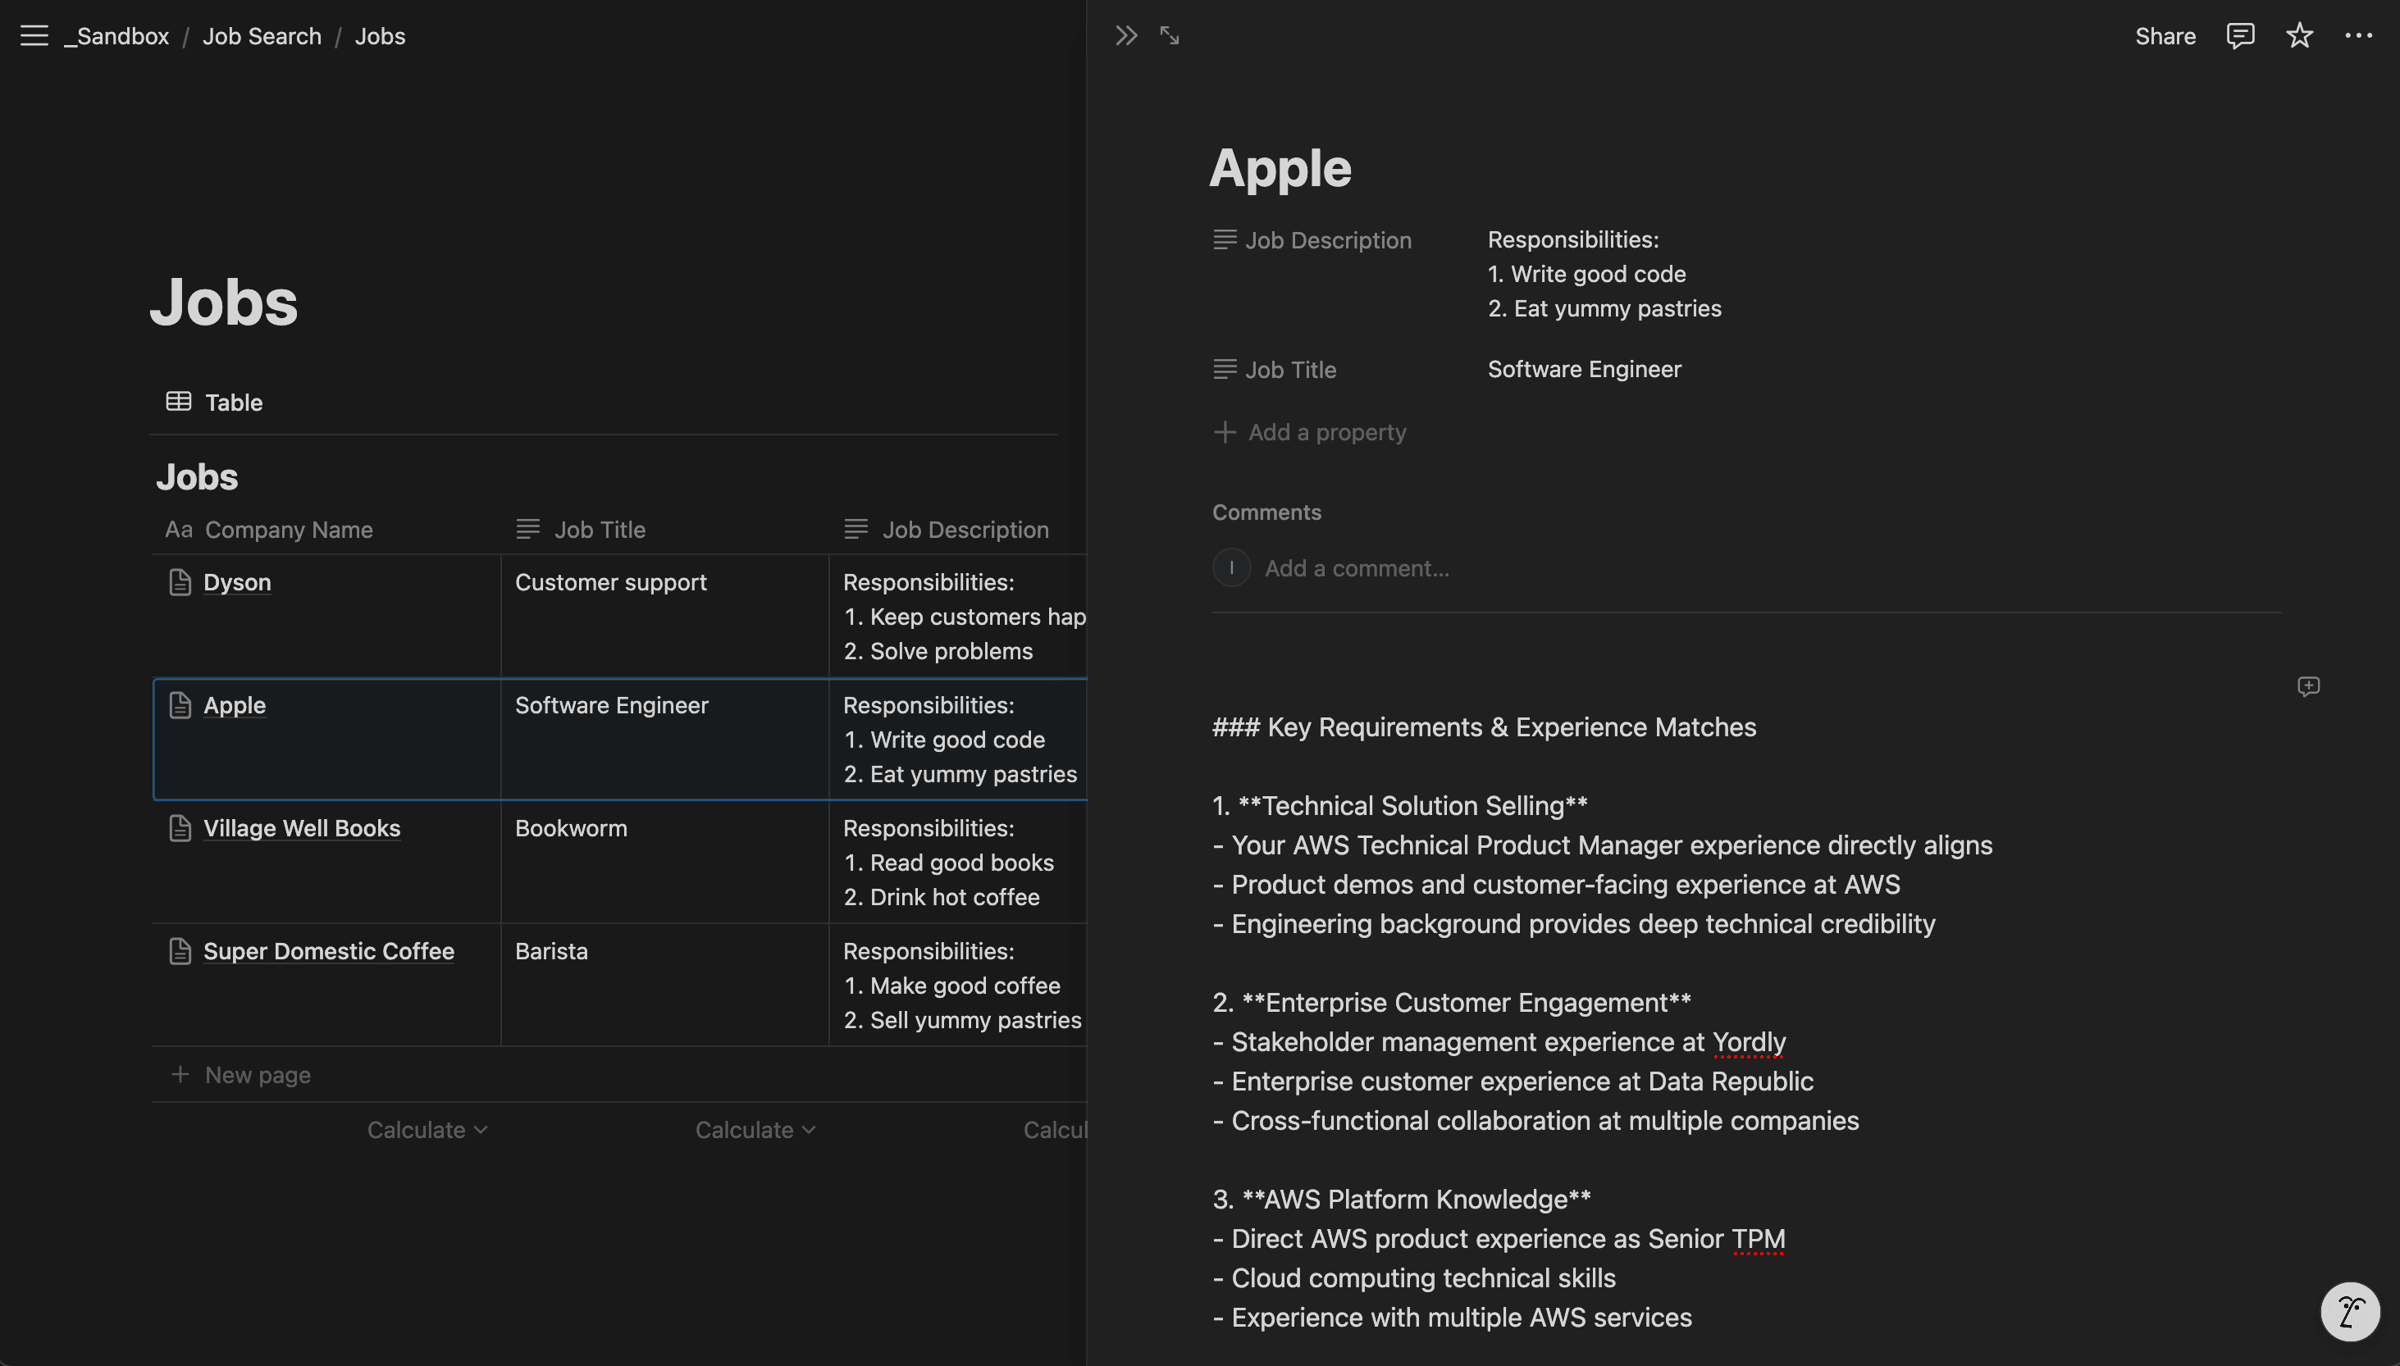This screenshot has width=2400, height=1366.
Task: Open the sidebar hamburger menu
Action: tap(34, 36)
